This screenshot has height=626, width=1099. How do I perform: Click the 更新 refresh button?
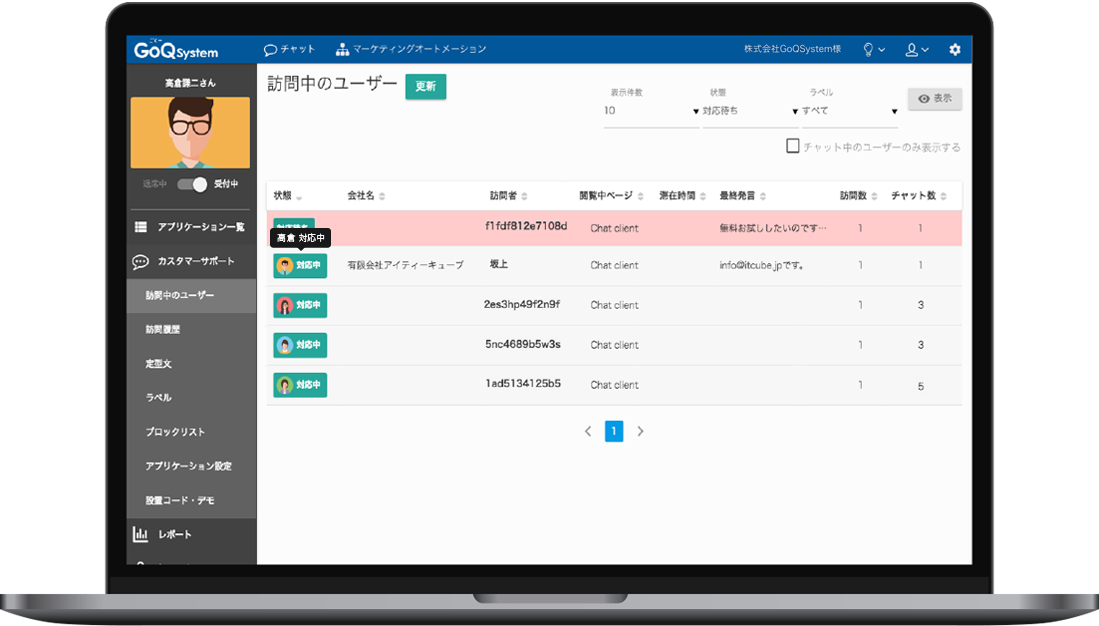[425, 86]
